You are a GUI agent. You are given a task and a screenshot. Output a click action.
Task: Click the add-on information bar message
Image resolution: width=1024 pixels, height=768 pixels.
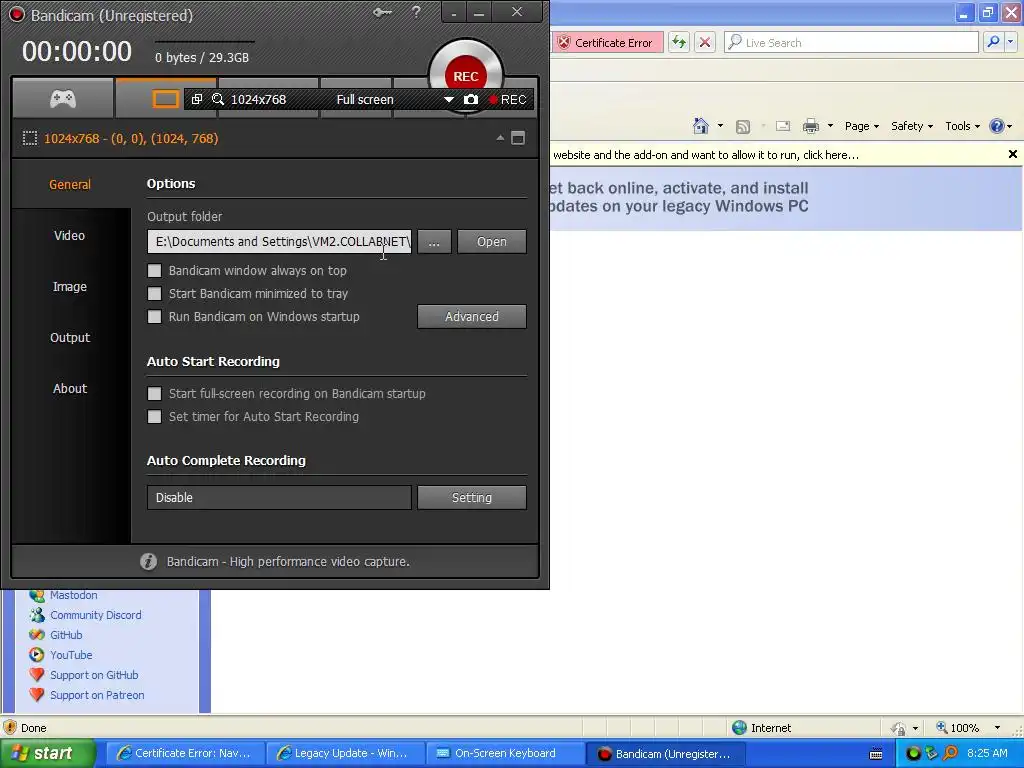pos(706,155)
